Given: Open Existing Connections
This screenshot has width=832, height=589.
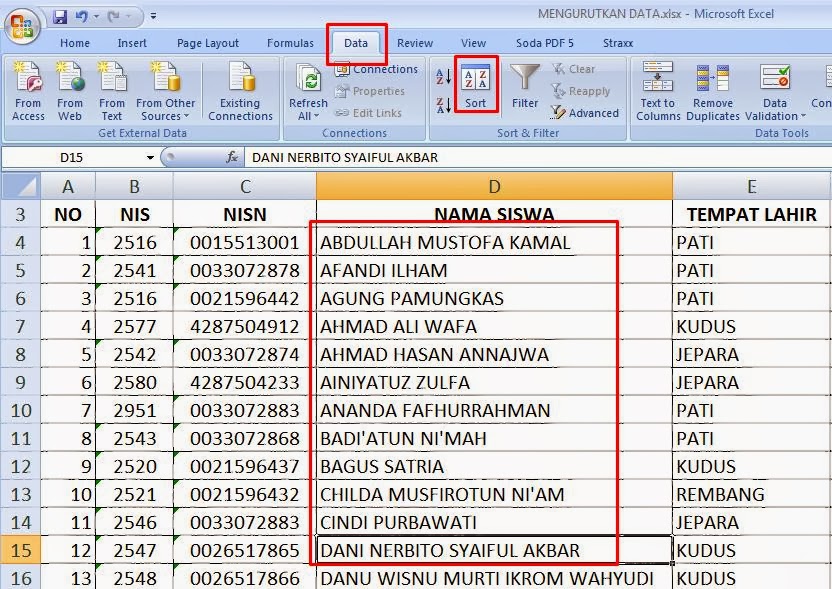Looking at the screenshot, I should [x=240, y=91].
